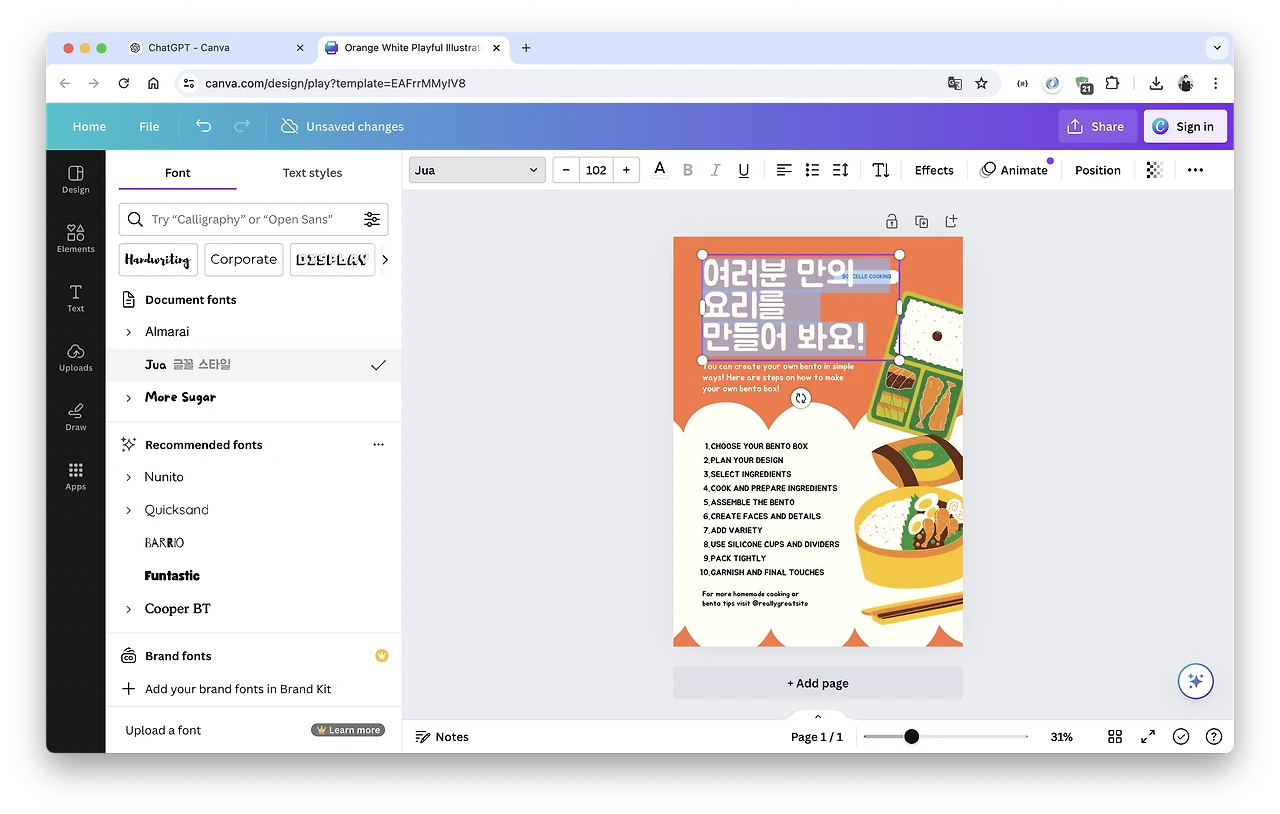Viewport: 1280px width, 814px height.
Task: Toggle bulleted list formatting
Action: [812, 170]
